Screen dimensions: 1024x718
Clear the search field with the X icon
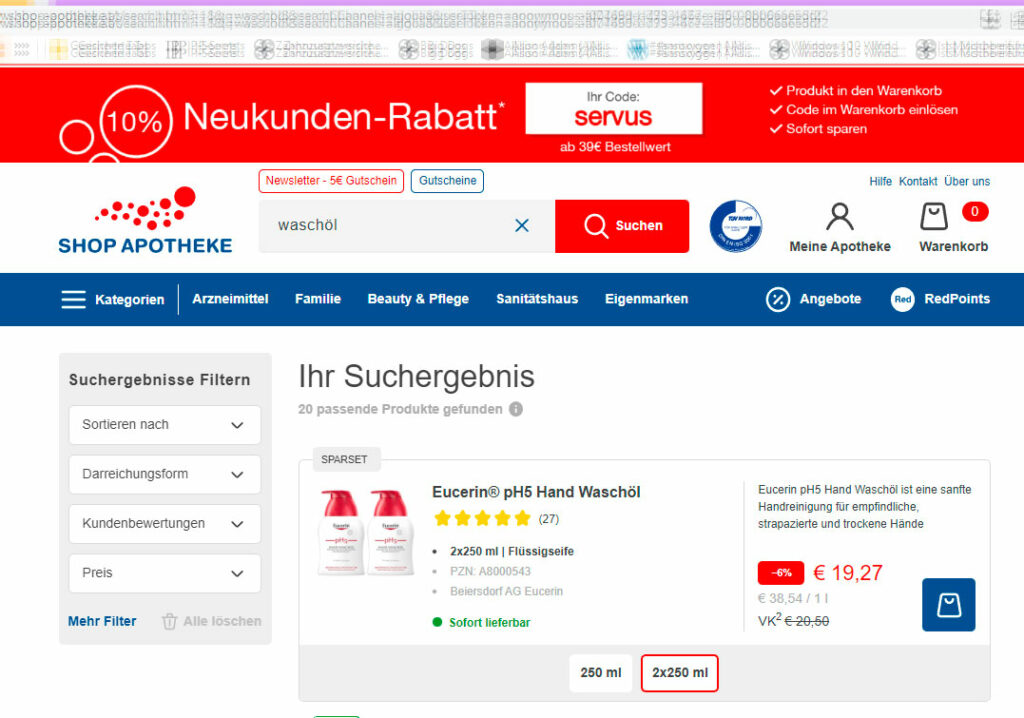point(522,225)
